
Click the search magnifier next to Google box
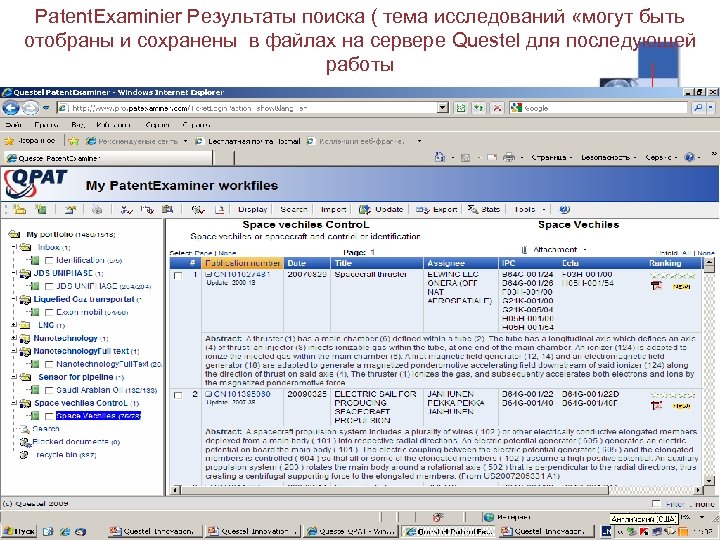[x=698, y=108]
